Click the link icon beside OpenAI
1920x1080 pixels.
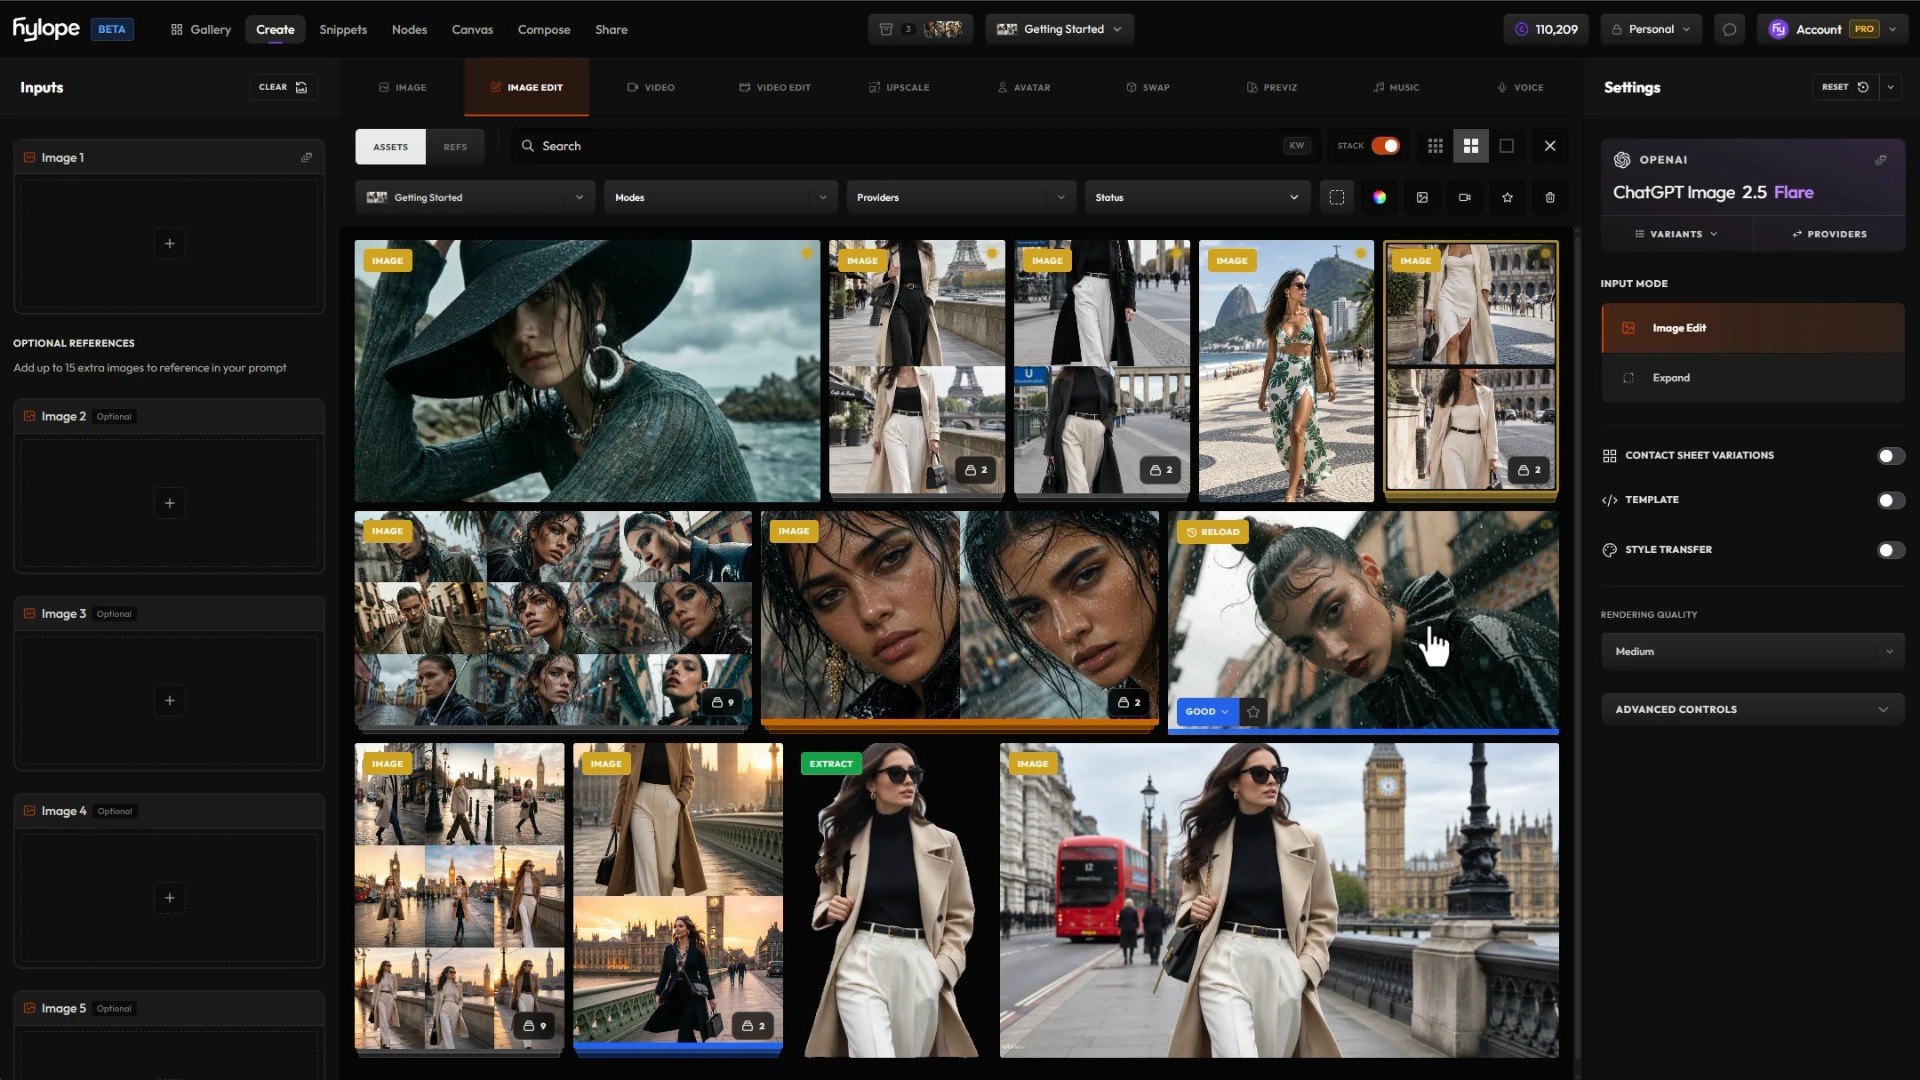coord(1881,159)
